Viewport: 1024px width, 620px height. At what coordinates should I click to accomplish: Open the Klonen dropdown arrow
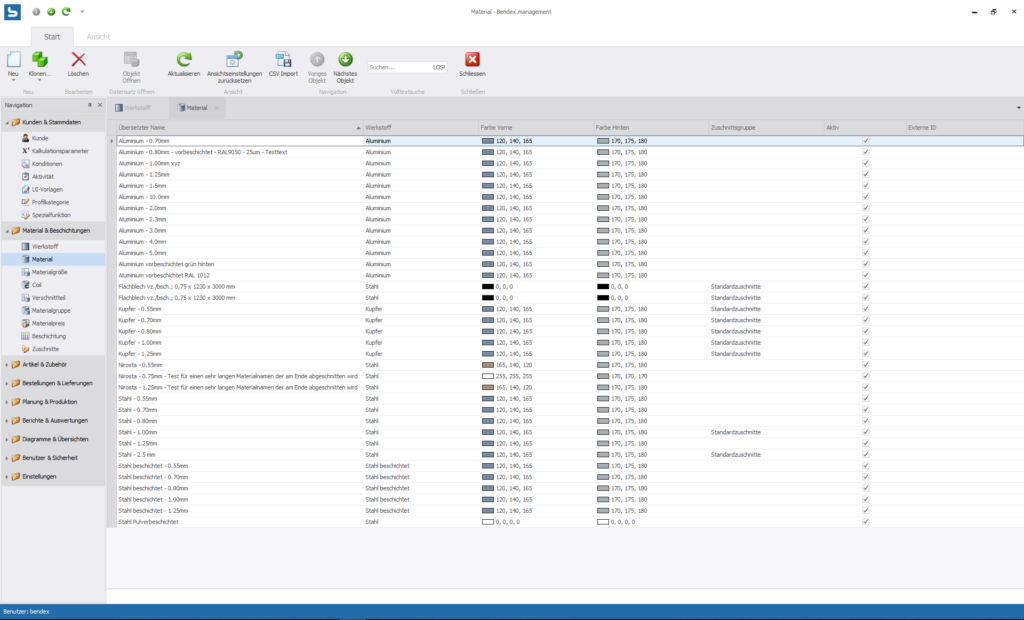[x=40, y=81]
